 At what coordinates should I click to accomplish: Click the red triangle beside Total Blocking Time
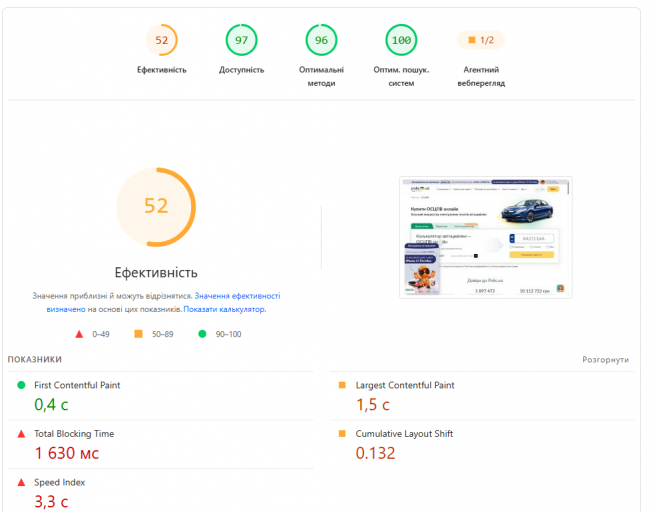coord(21,434)
